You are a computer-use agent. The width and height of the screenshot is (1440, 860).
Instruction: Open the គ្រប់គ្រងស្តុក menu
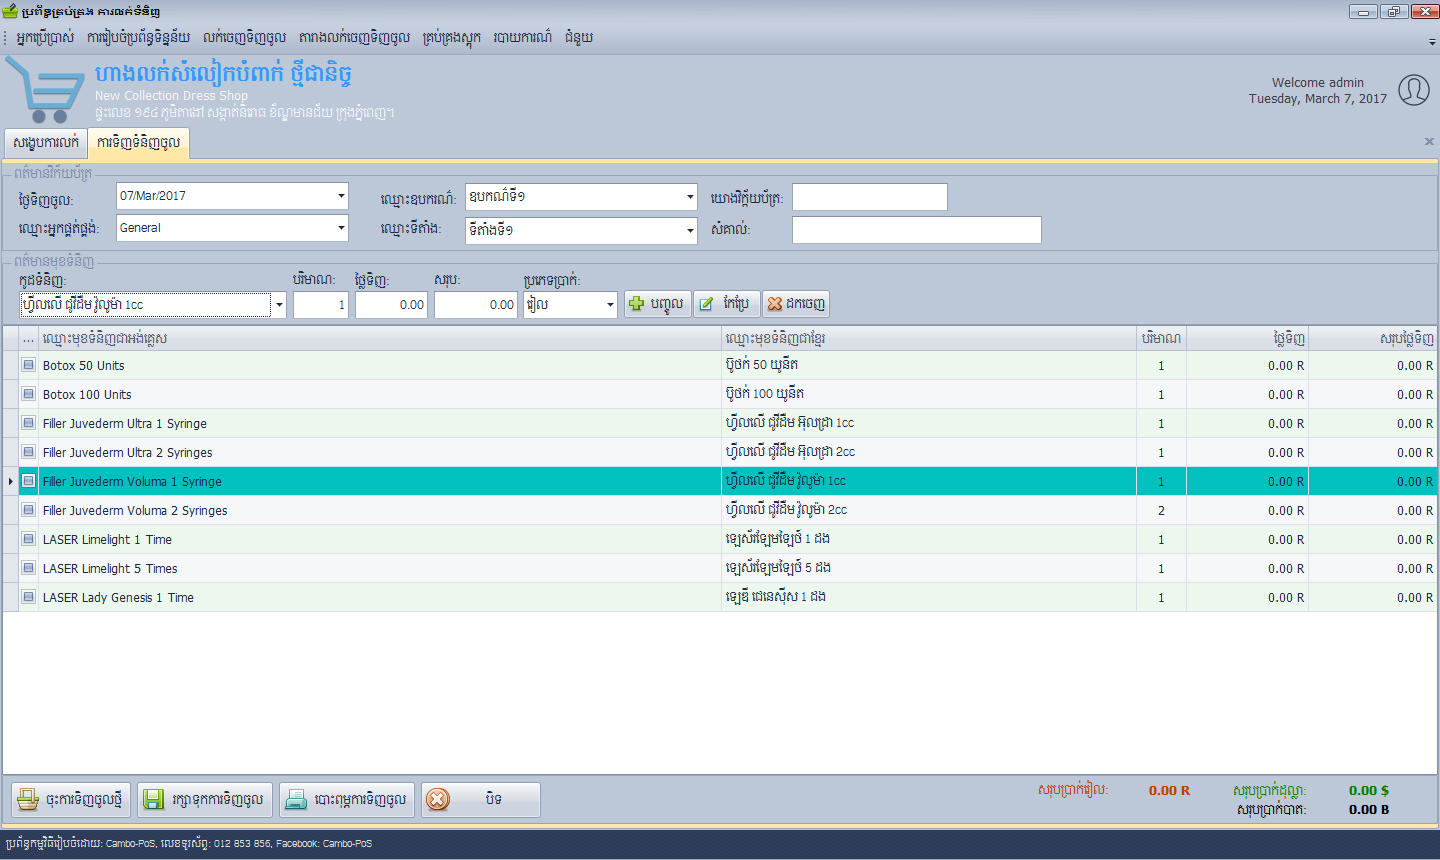point(452,37)
